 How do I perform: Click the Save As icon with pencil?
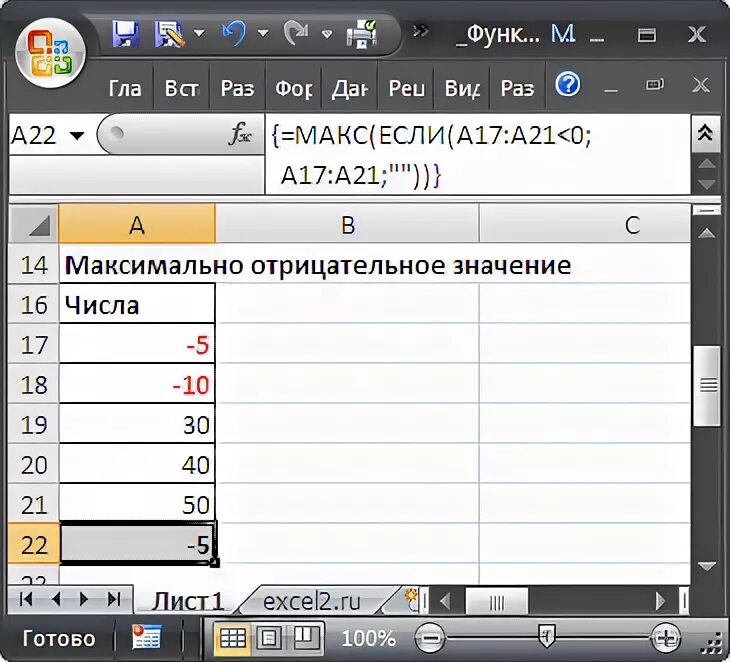coord(169,34)
